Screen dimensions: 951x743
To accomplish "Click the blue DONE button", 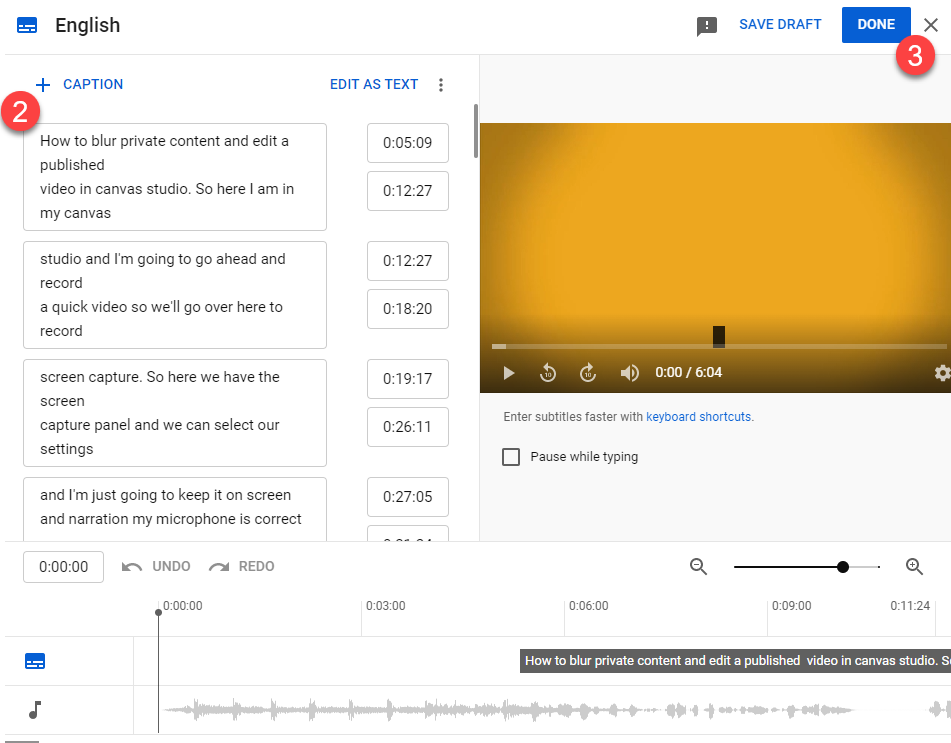I will click(x=876, y=24).
